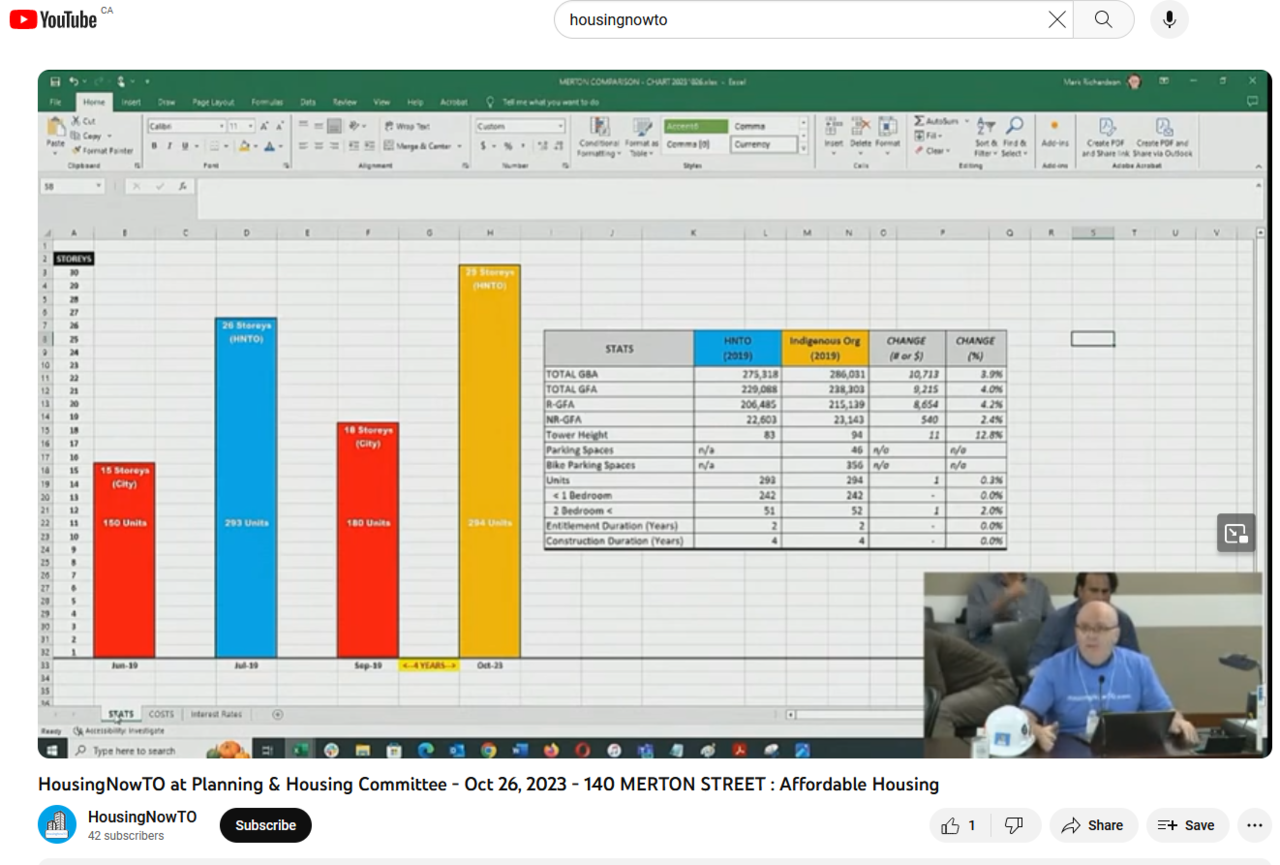Image resolution: width=1280 pixels, height=865 pixels.
Task: Subscribe to the HousingNowTO channel
Action: click(265, 826)
